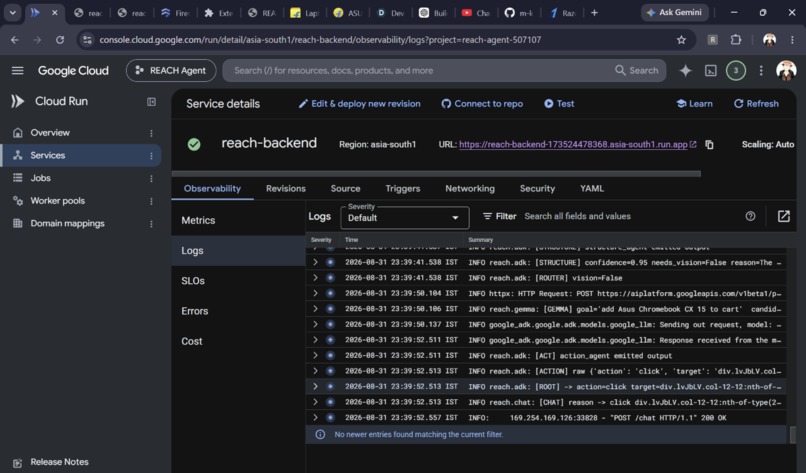806x473 pixels.
Task: Open the REACH Agent project picker
Action: click(x=171, y=70)
